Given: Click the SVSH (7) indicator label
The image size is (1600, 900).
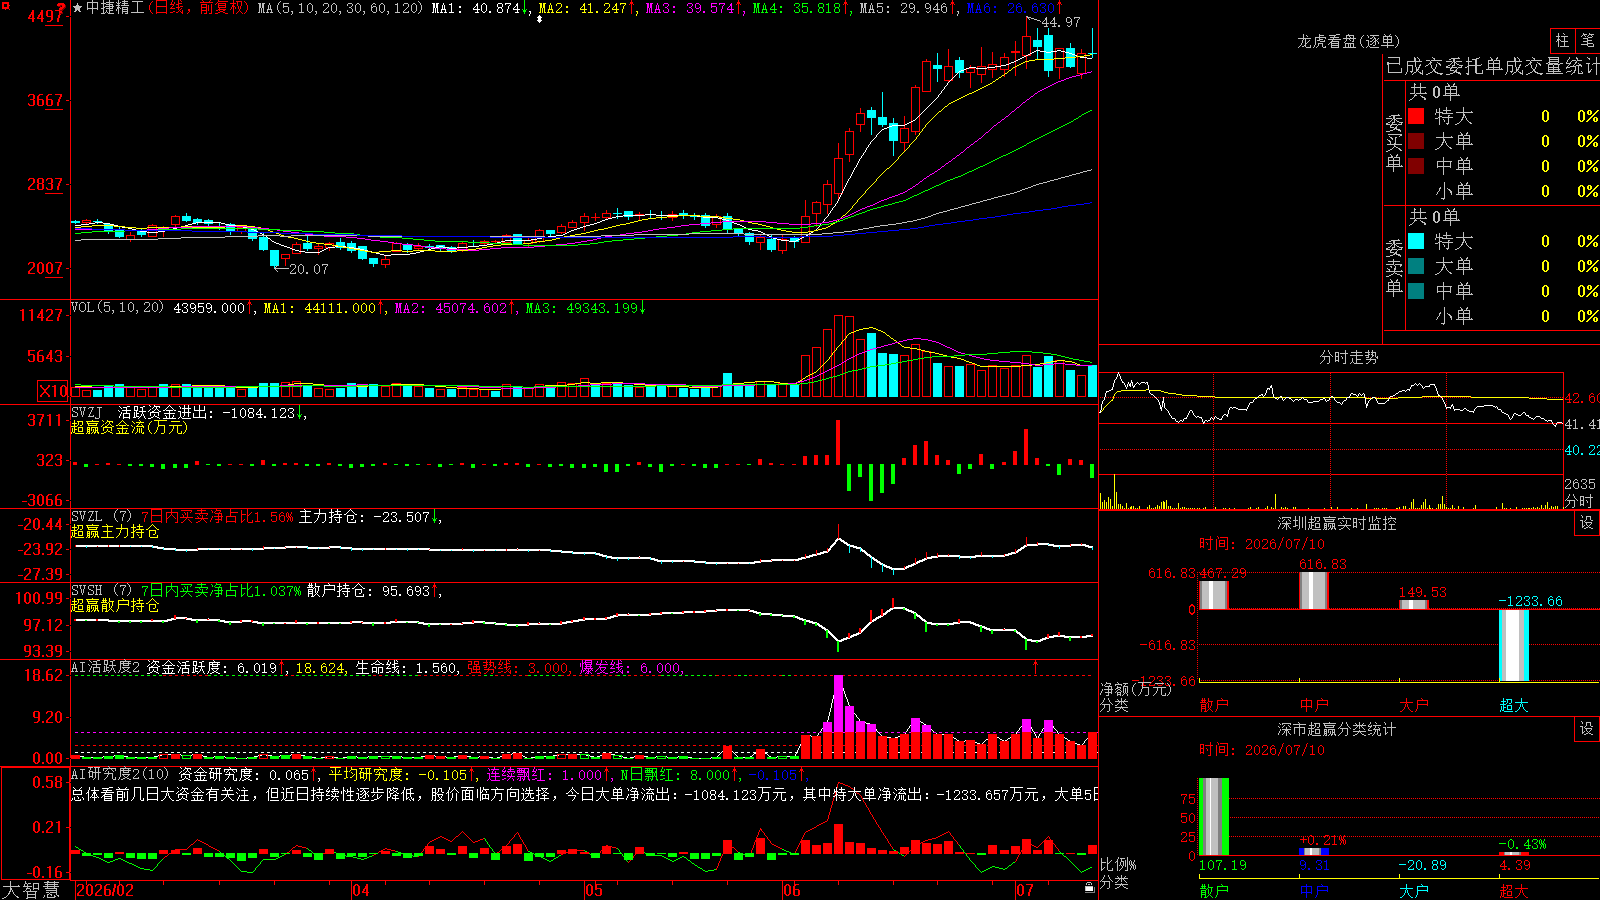Looking at the screenshot, I should [101, 591].
